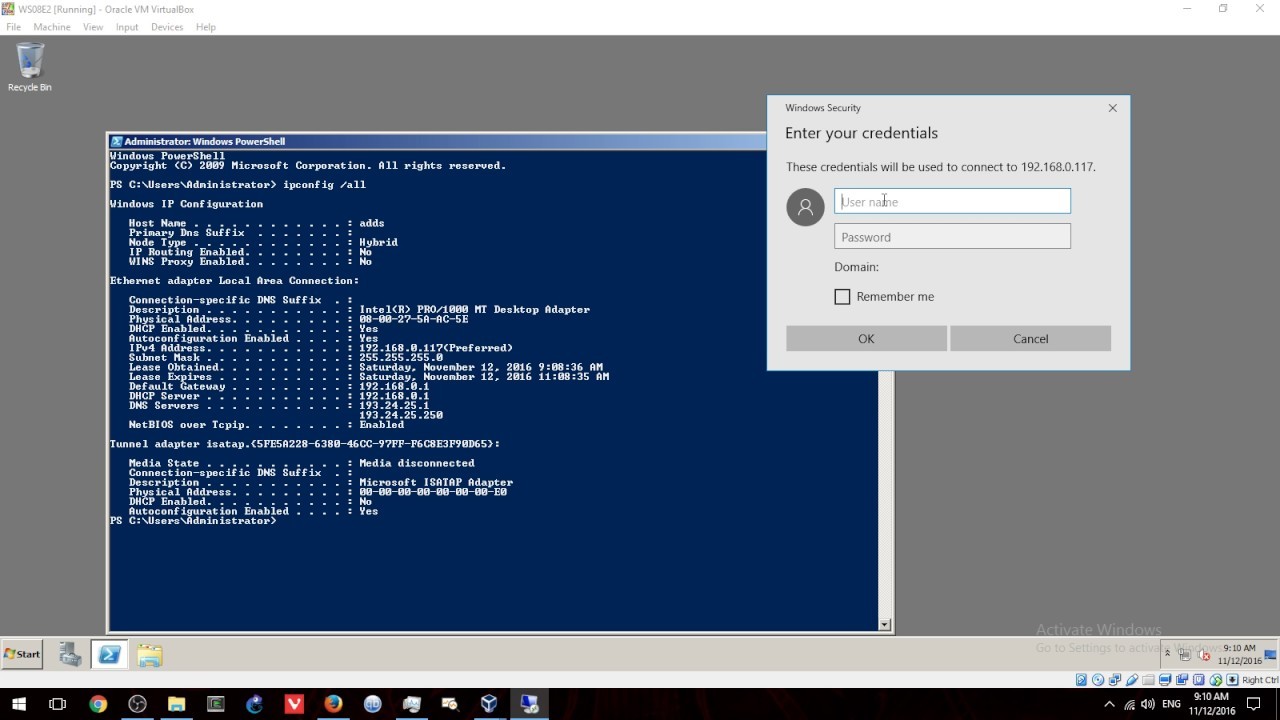This screenshot has width=1280, height=720.
Task: Show hidden icons in the guest tray
Action: pos(1167,653)
